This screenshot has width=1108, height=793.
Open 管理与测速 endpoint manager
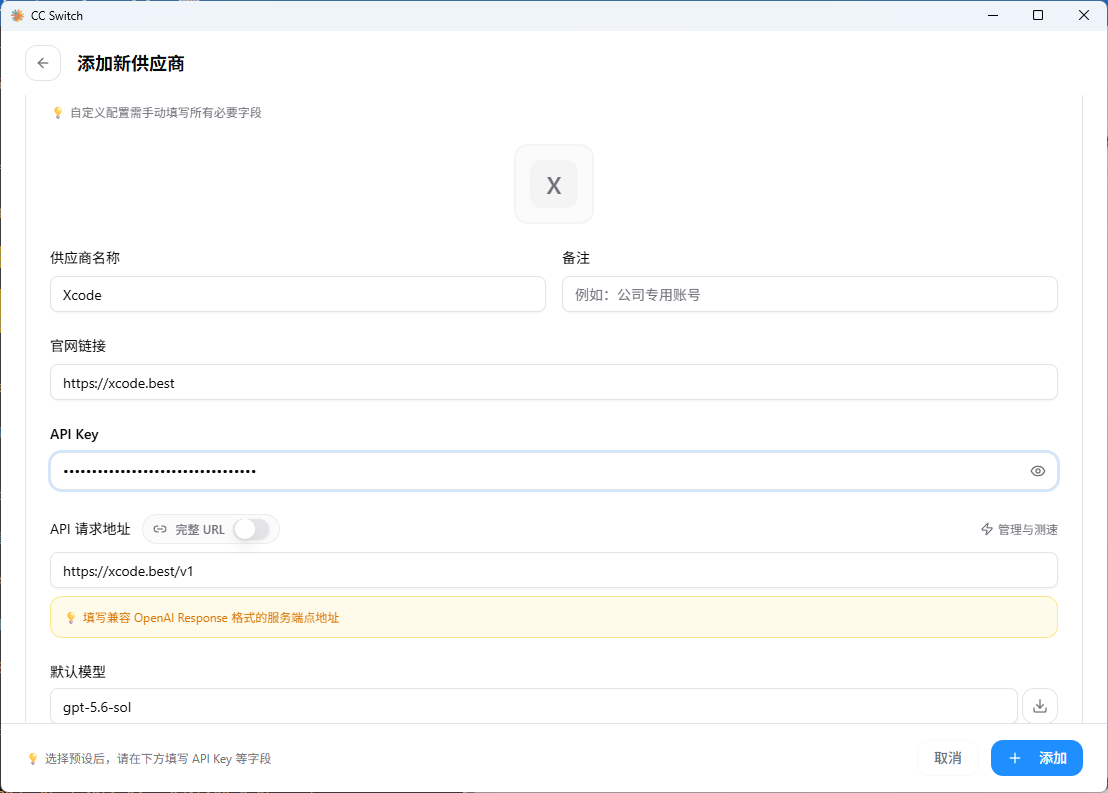pos(1019,529)
